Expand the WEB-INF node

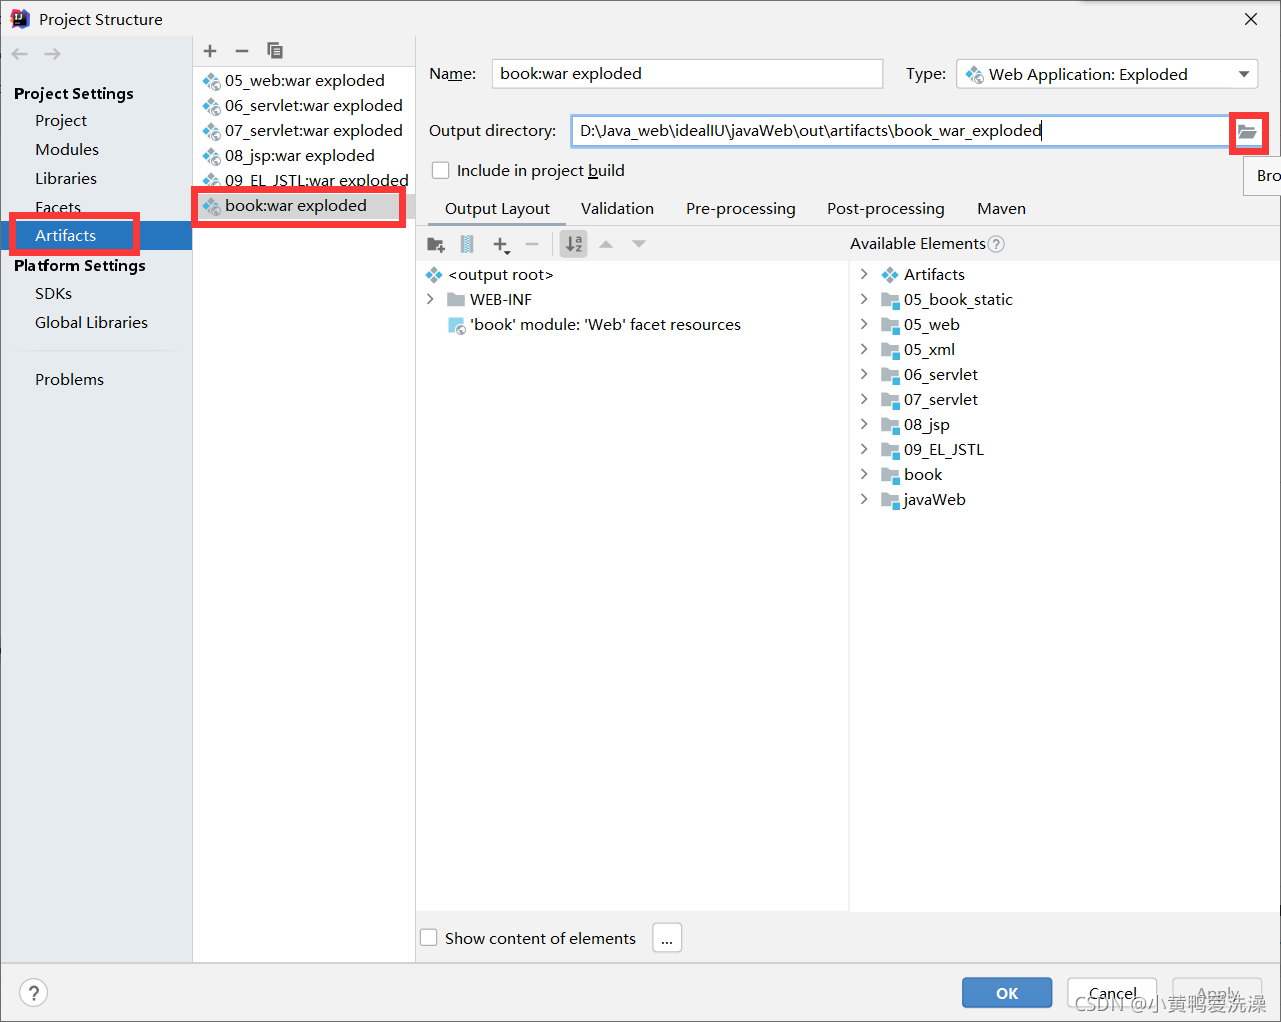pyautogui.click(x=431, y=300)
